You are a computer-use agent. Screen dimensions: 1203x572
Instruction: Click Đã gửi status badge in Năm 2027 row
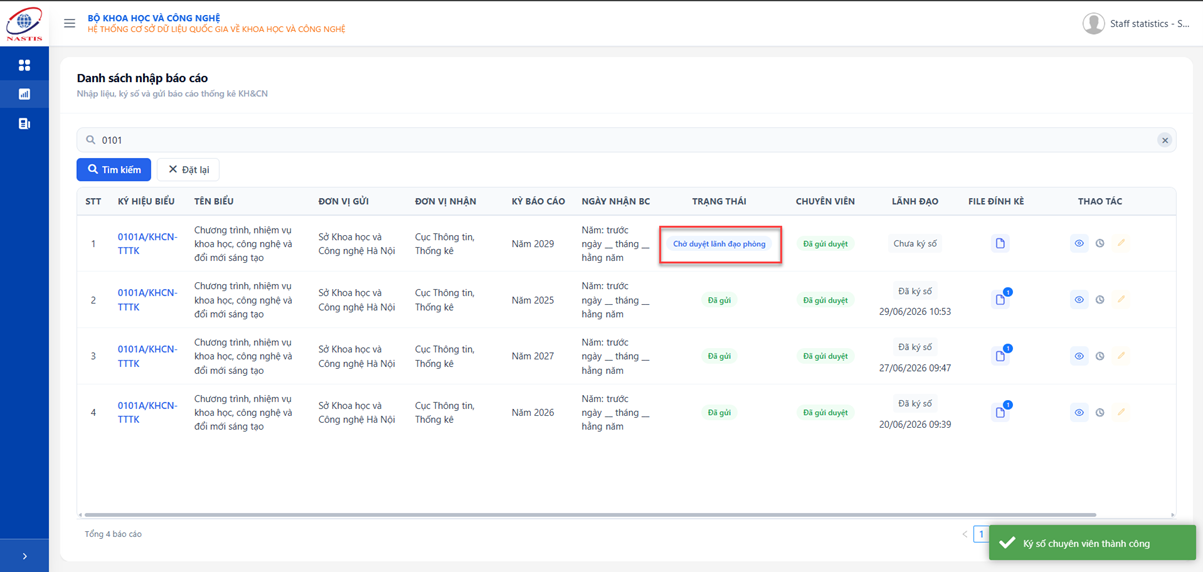click(719, 356)
